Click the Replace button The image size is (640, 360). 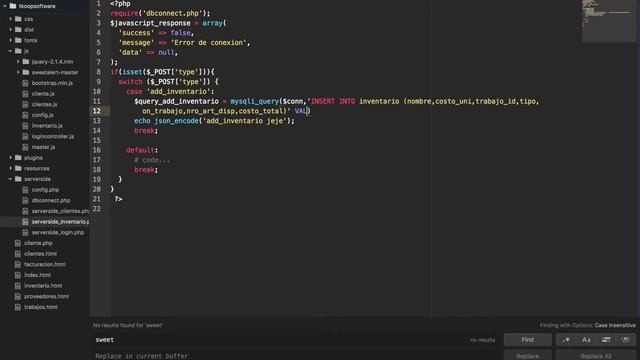click(x=527, y=356)
